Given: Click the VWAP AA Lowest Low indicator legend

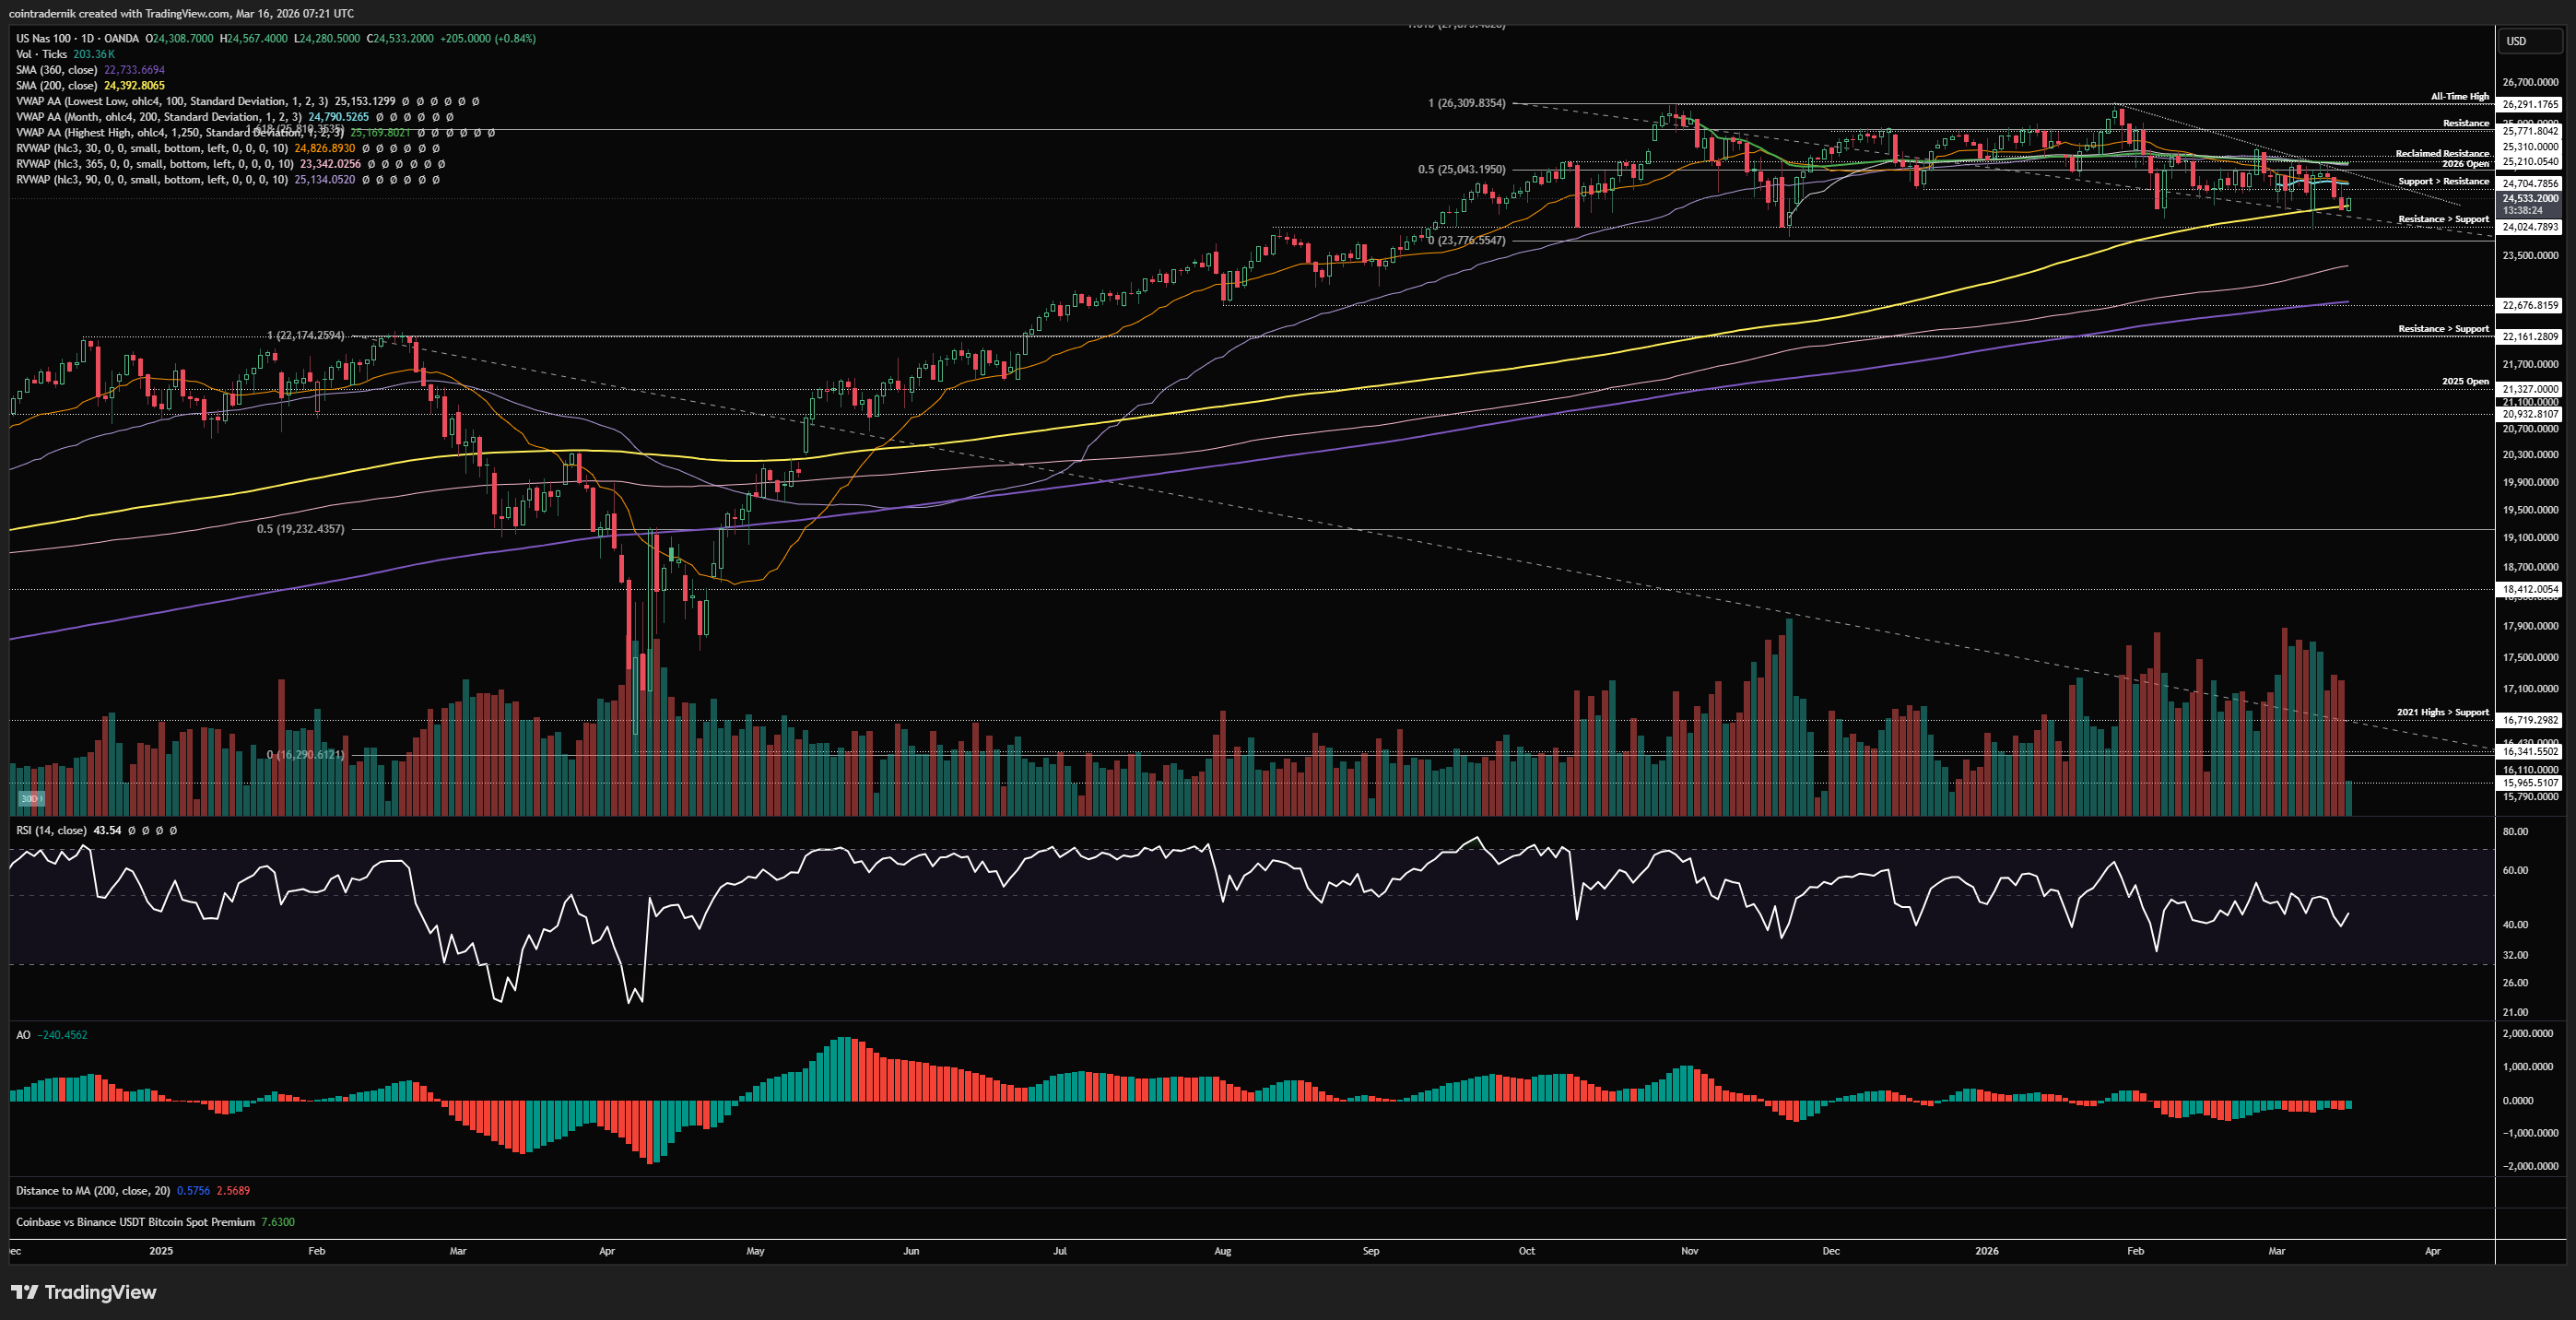Looking at the screenshot, I should point(171,101).
